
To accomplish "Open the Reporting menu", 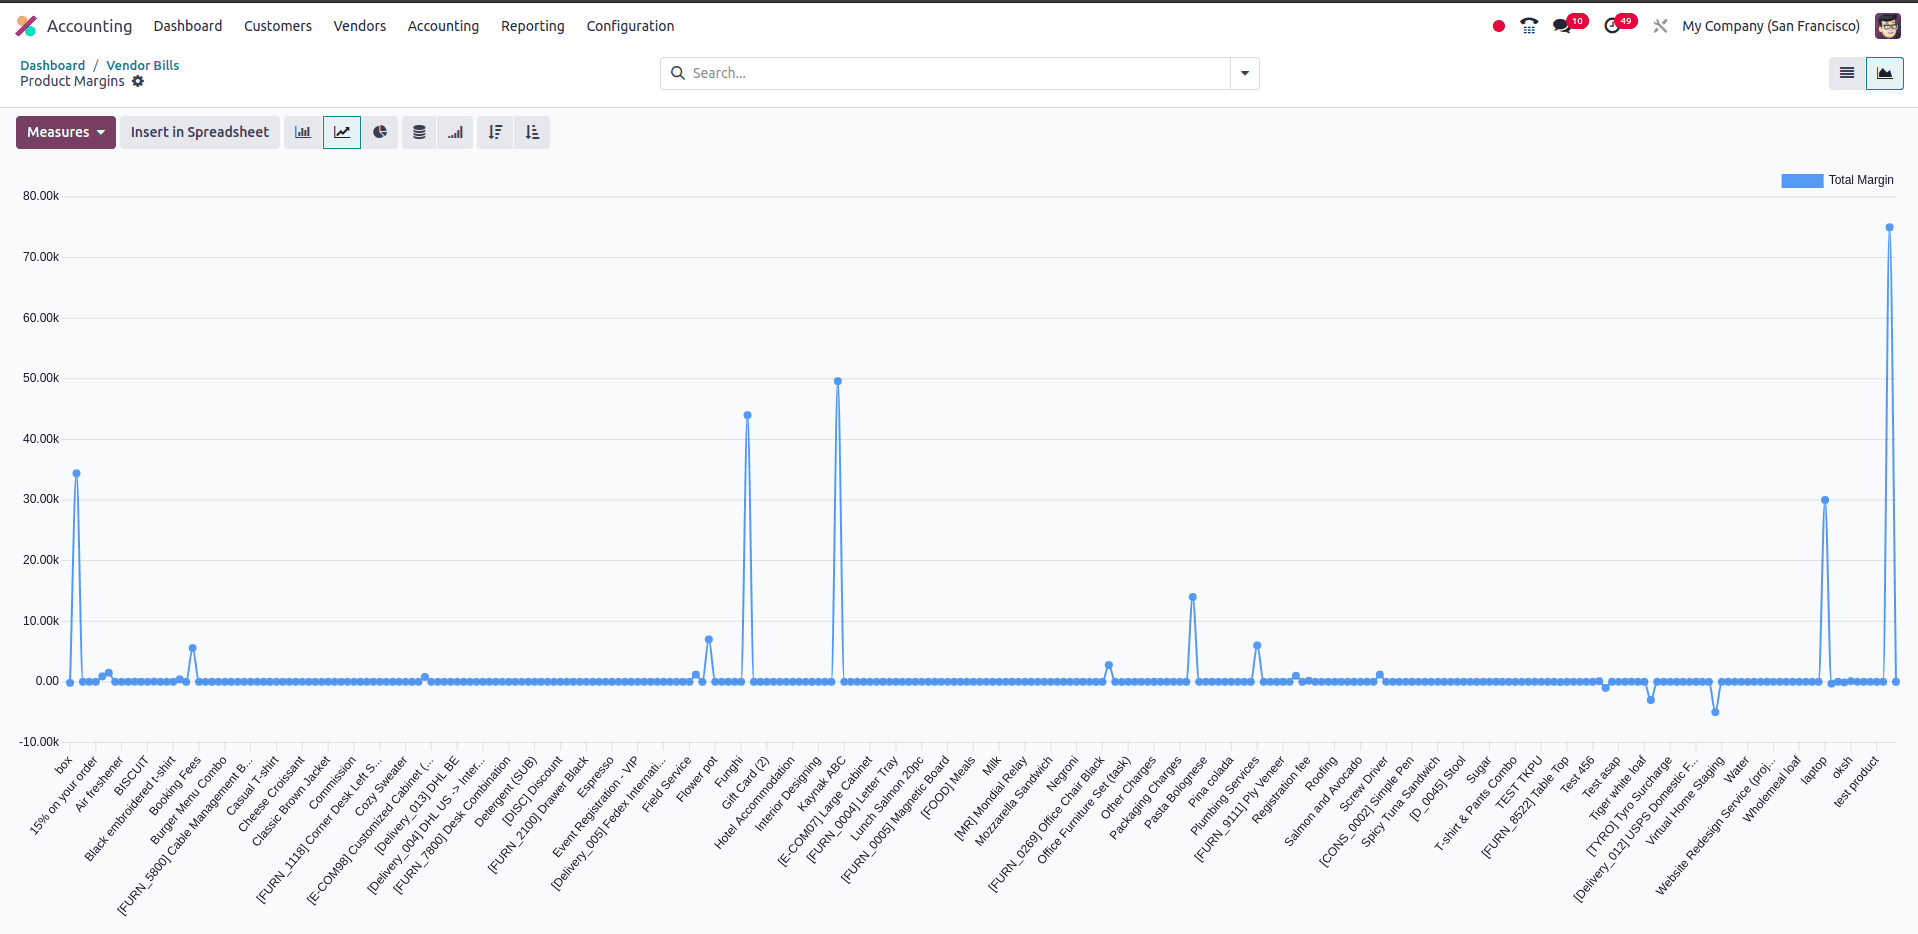I will click(533, 26).
